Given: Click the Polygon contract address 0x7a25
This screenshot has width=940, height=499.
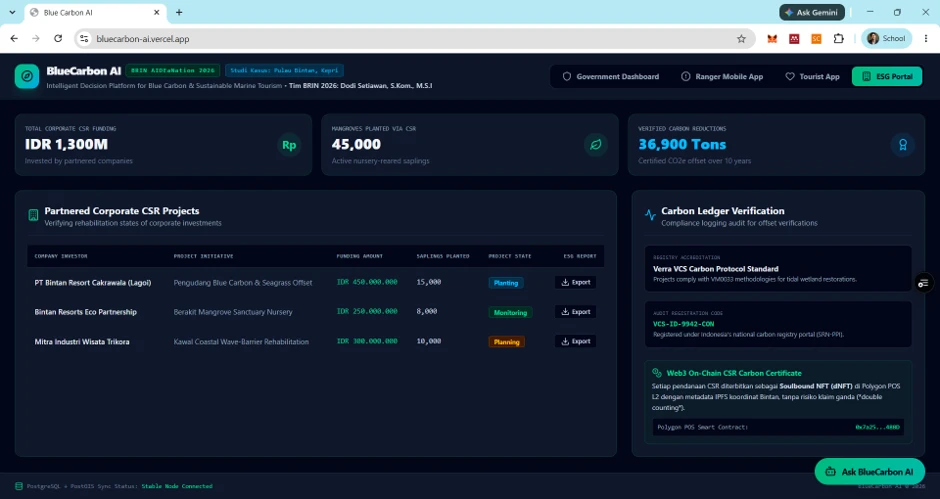Looking at the screenshot, I should (x=877, y=428).
